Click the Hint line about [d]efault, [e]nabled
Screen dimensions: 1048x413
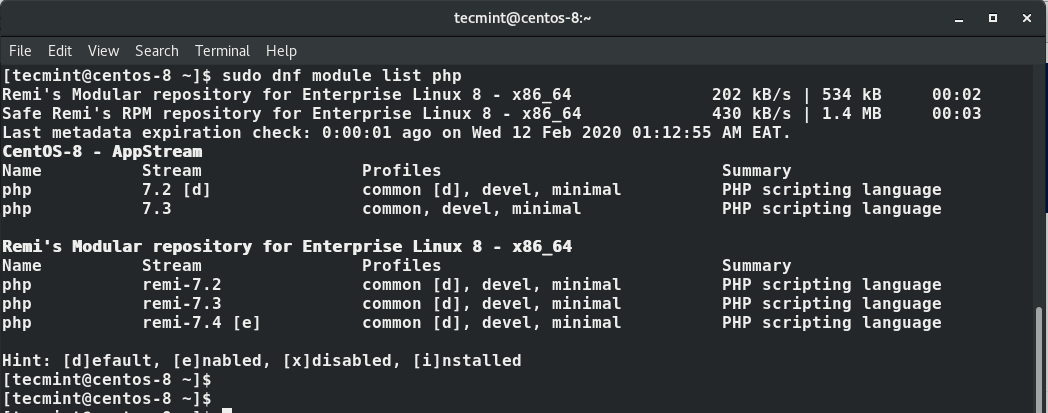[262, 360]
